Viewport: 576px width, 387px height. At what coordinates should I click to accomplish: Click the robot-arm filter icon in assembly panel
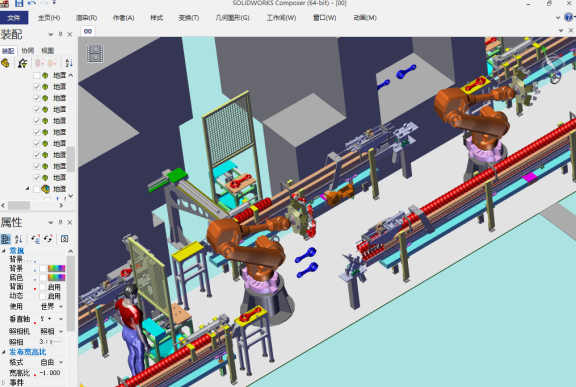22,63
